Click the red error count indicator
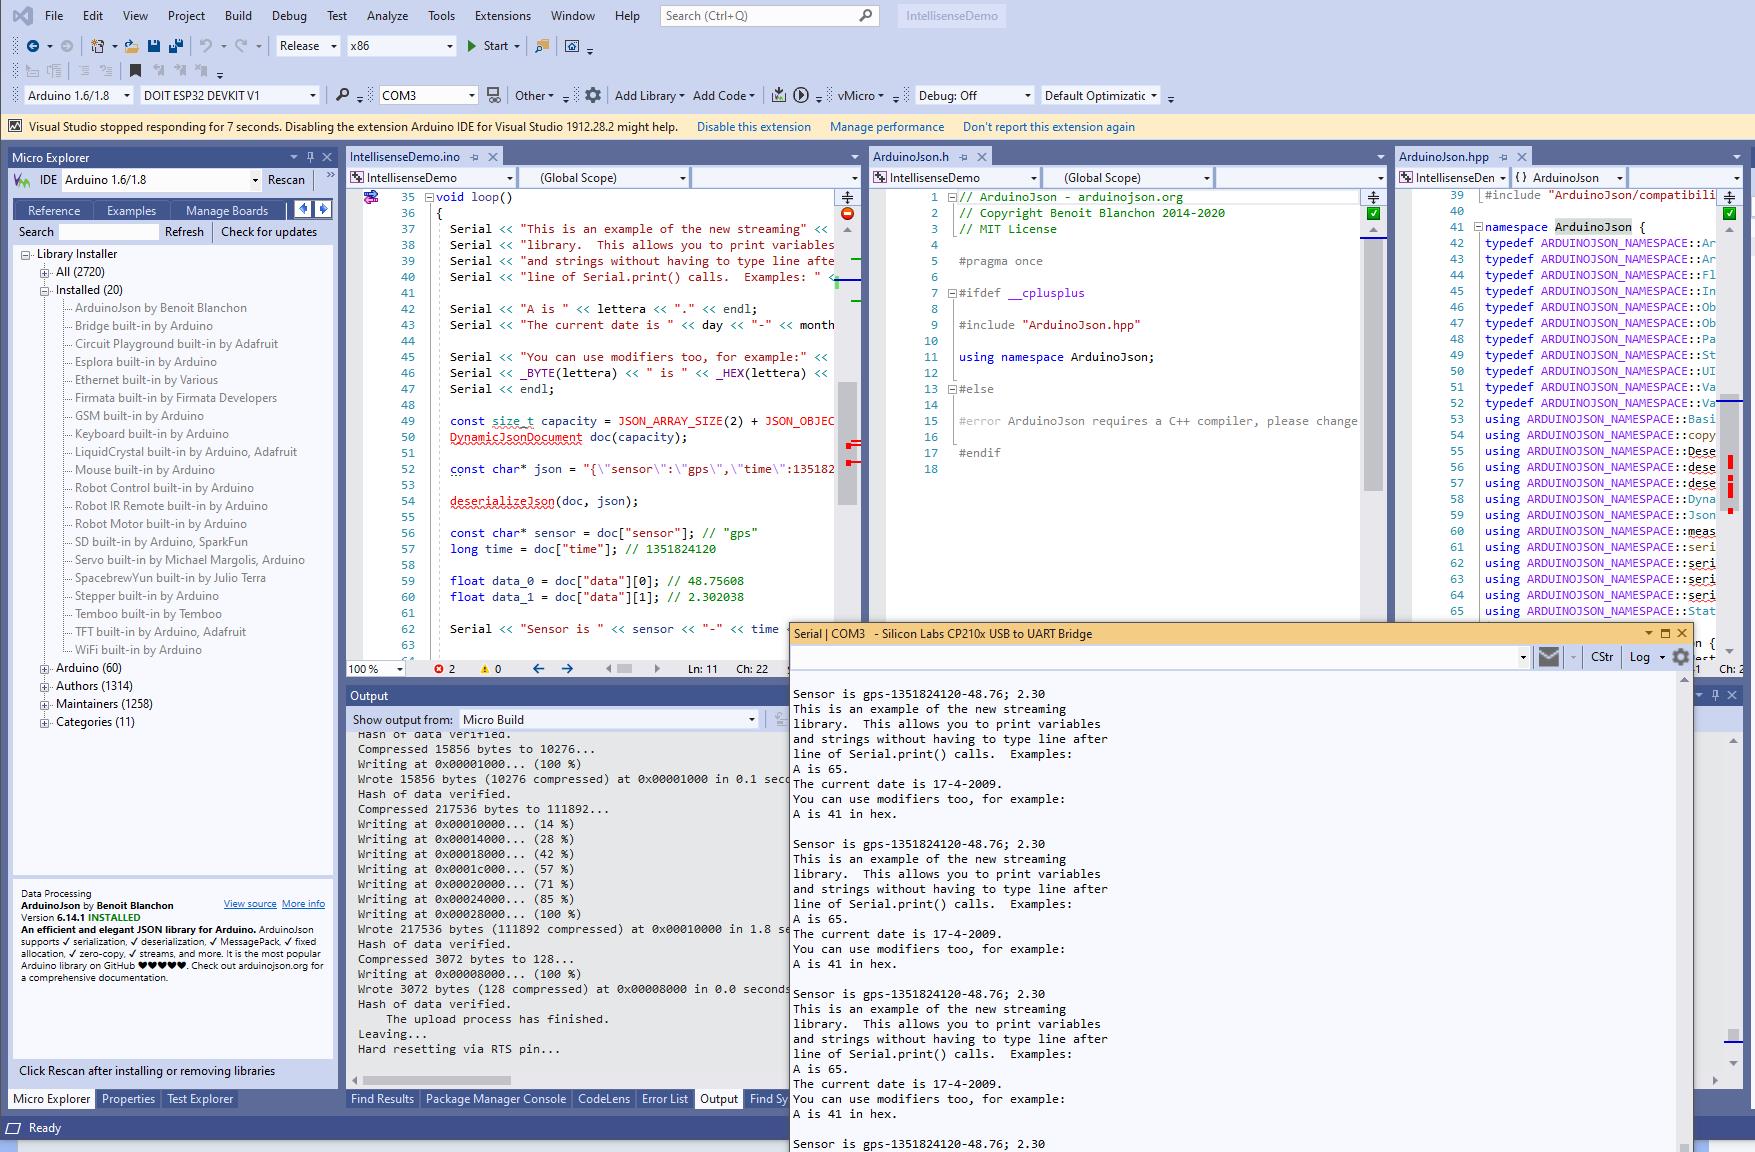This screenshot has width=1755, height=1152. pyautogui.click(x=445, y=668)
